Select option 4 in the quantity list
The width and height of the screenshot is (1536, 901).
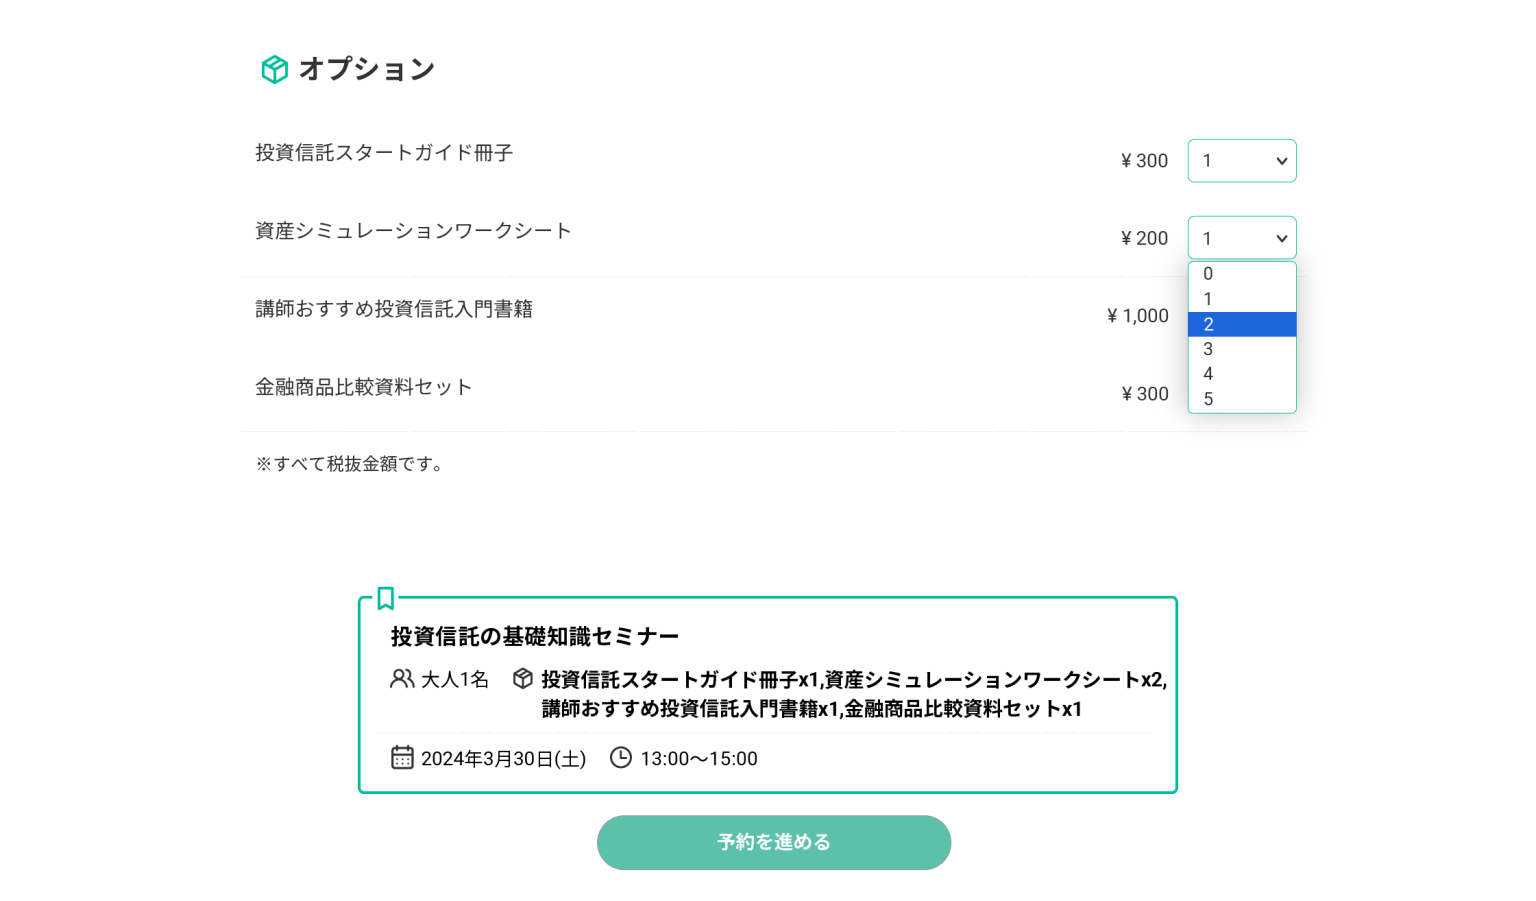pyautogui.click(x=1242, y=374)
